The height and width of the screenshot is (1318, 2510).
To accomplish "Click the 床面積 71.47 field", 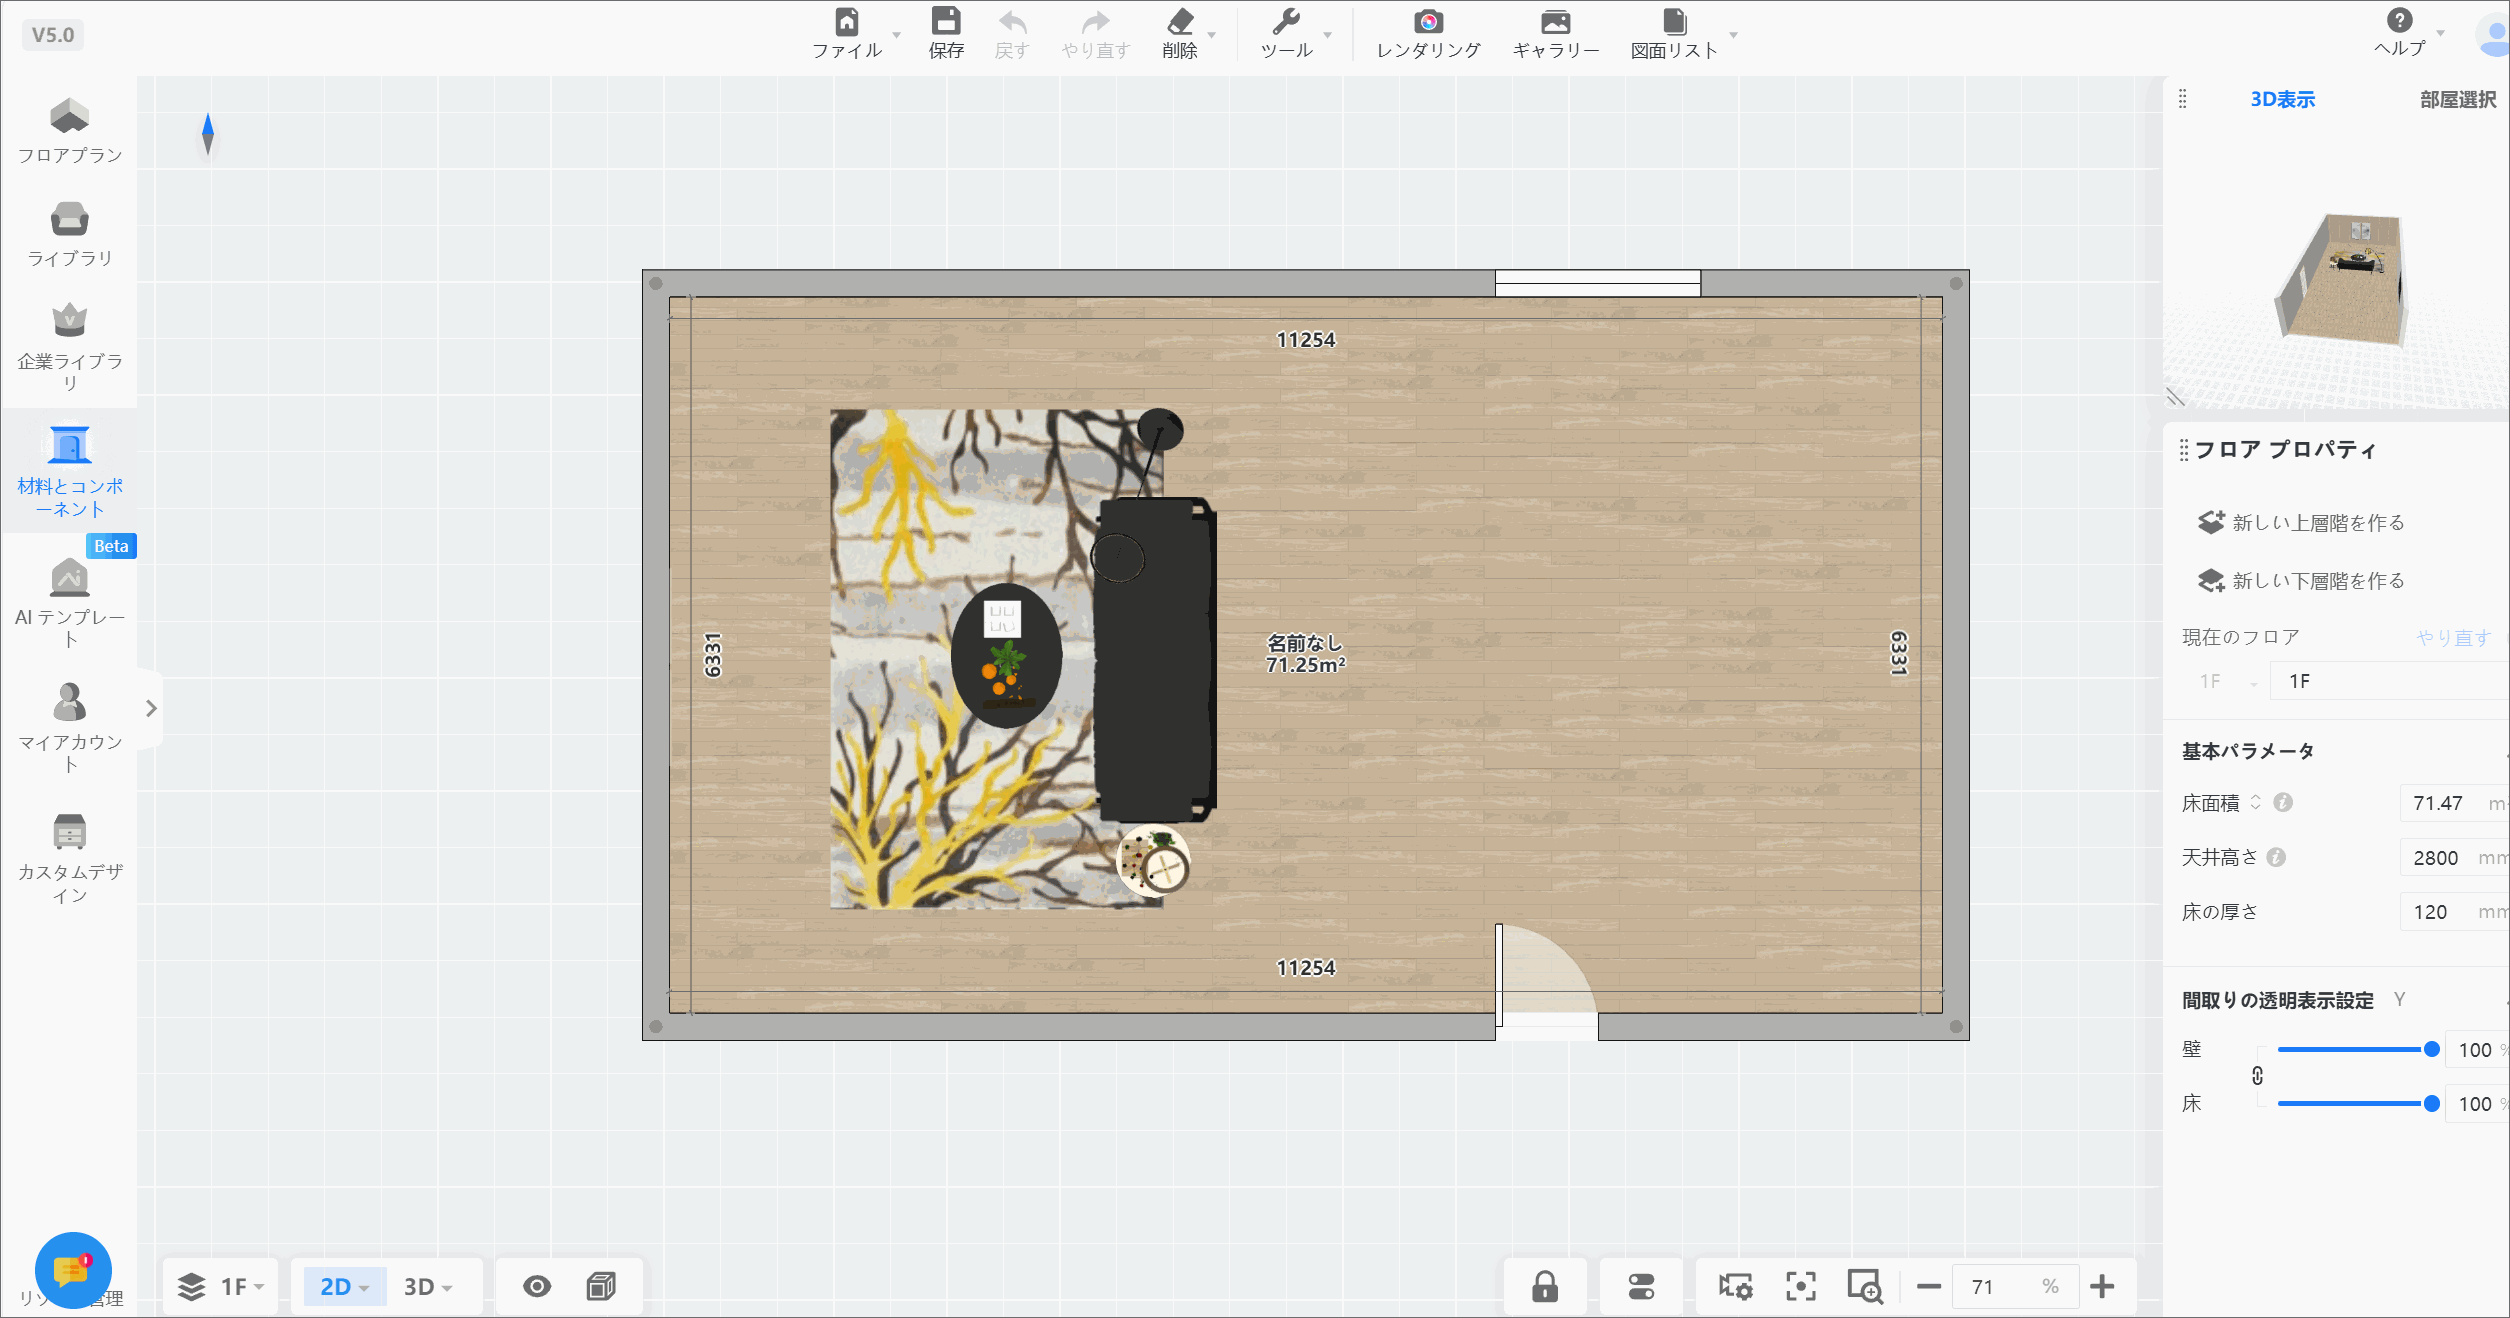I will pyautogui.click(x=2455, y=803).
